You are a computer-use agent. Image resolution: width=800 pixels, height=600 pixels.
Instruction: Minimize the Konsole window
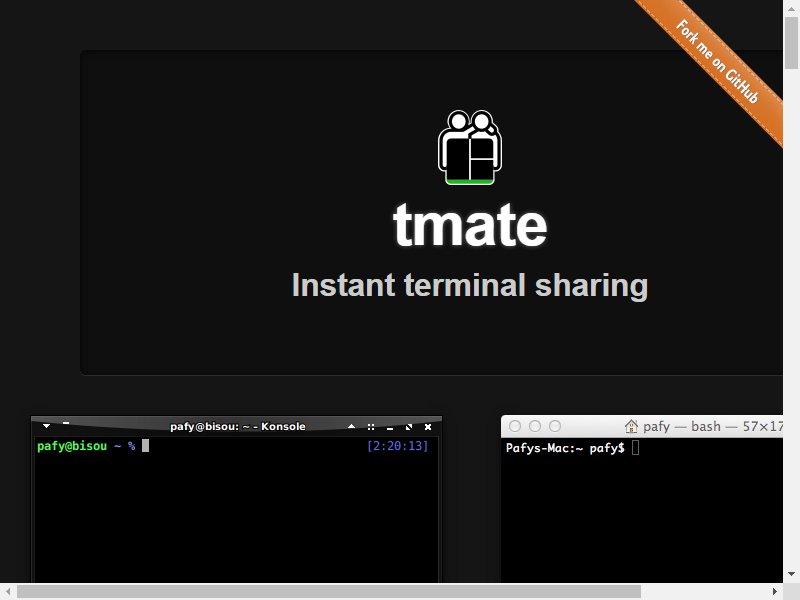[390, 428]
